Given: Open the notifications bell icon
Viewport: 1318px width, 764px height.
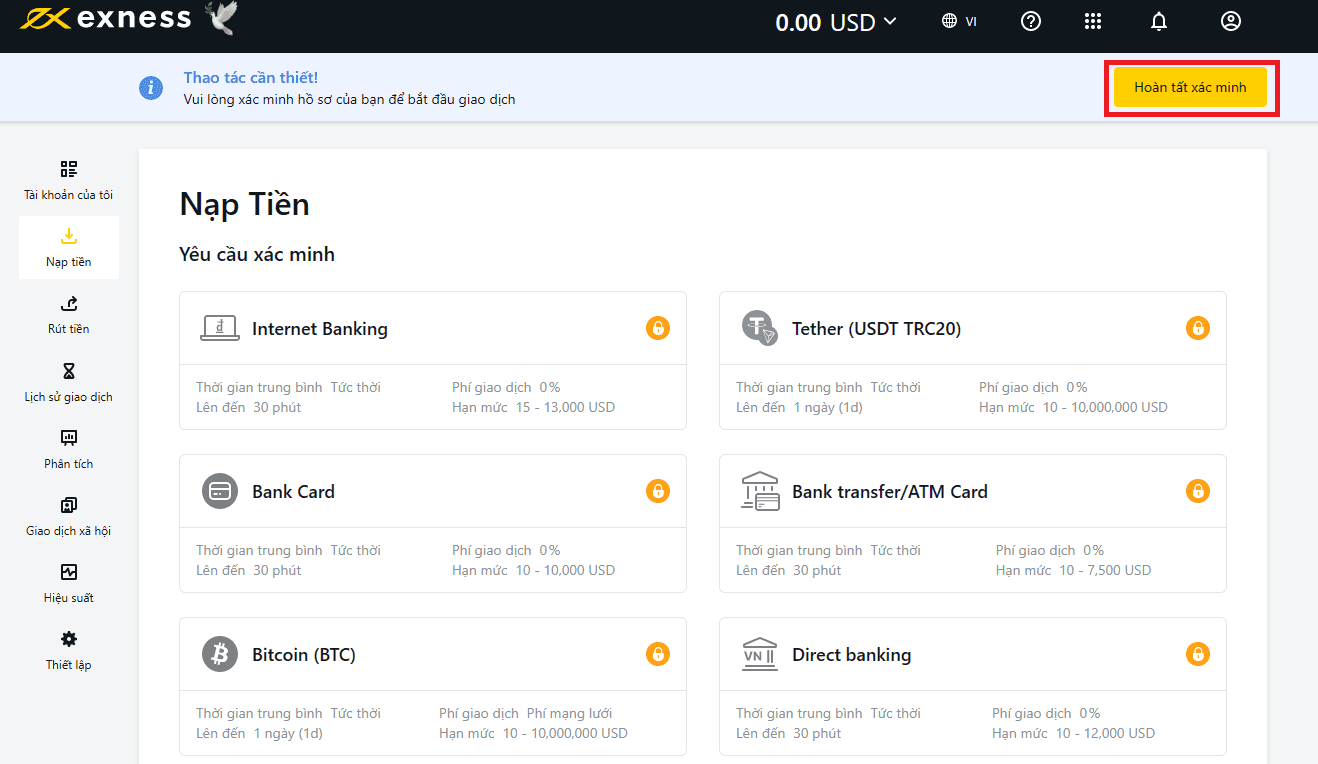Looking at the screenshot, I should [x=1159, y=21].
